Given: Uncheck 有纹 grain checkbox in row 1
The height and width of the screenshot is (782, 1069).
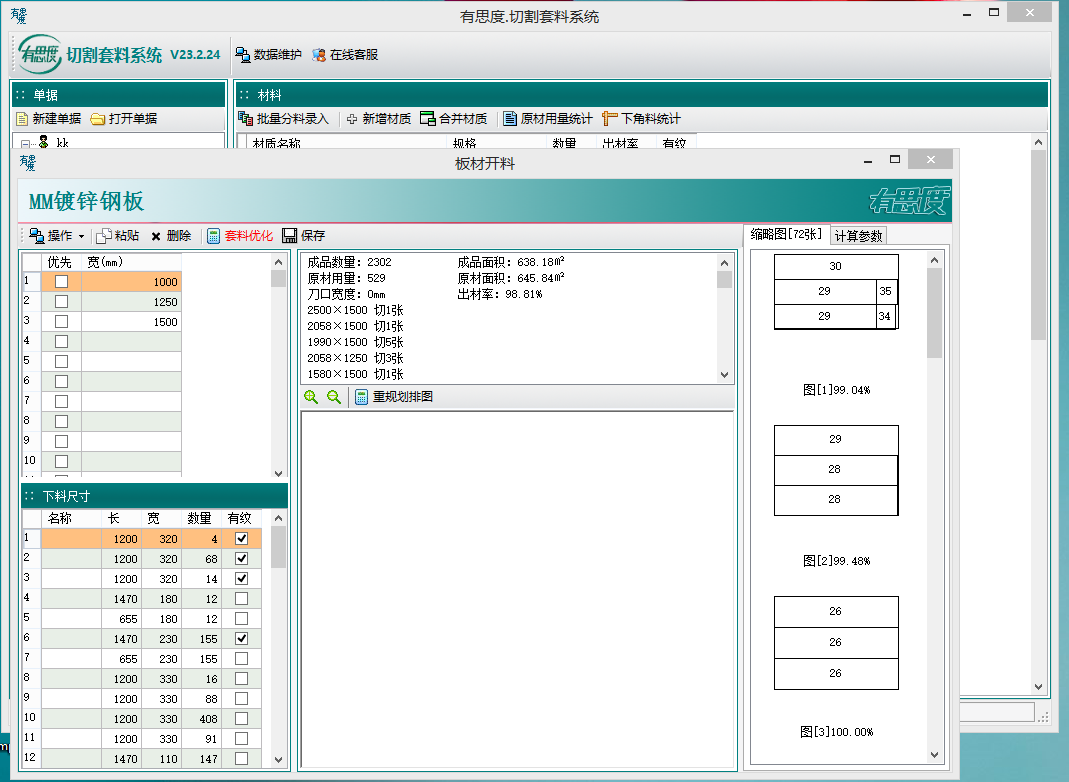Looking at the screenshot, I should pos(241,539).
